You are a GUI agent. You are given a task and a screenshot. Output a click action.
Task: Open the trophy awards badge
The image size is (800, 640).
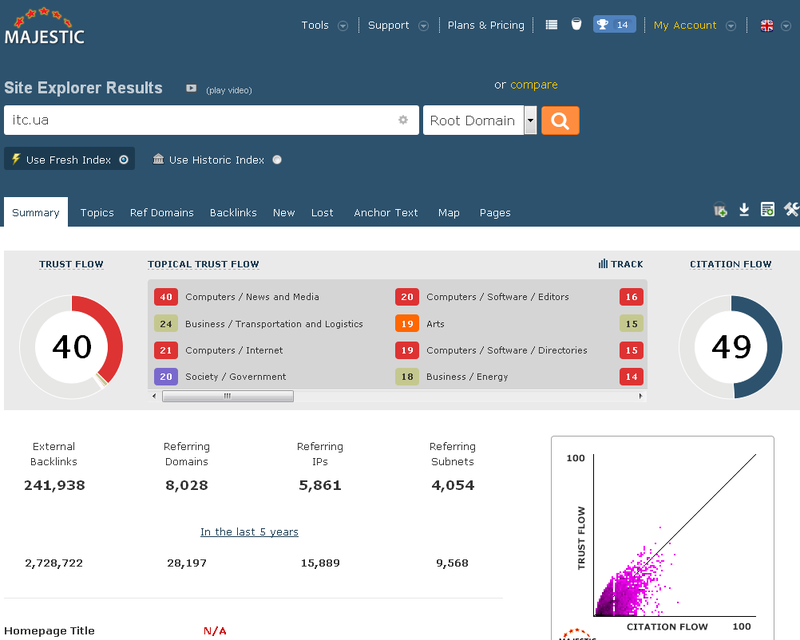pyautogui.click(x=614, y=25)
